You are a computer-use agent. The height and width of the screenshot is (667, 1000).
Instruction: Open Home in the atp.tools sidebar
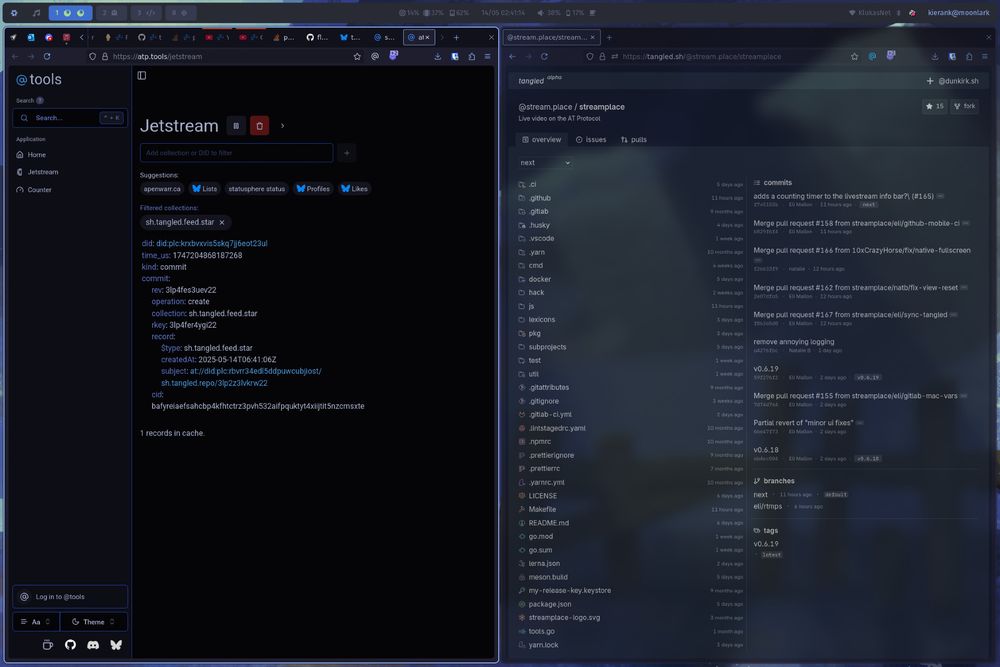(36, 154)
